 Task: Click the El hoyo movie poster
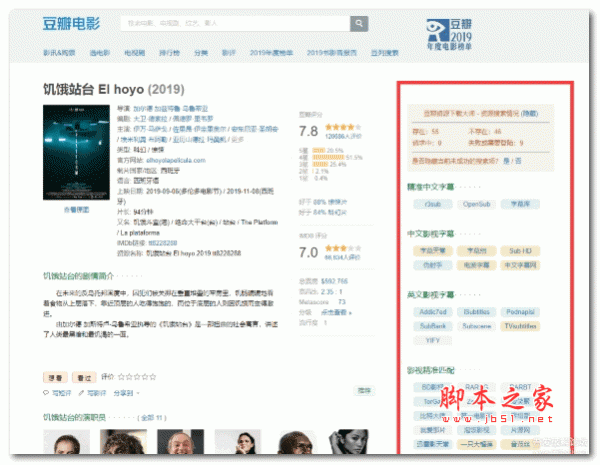click(x=76, y=152)
